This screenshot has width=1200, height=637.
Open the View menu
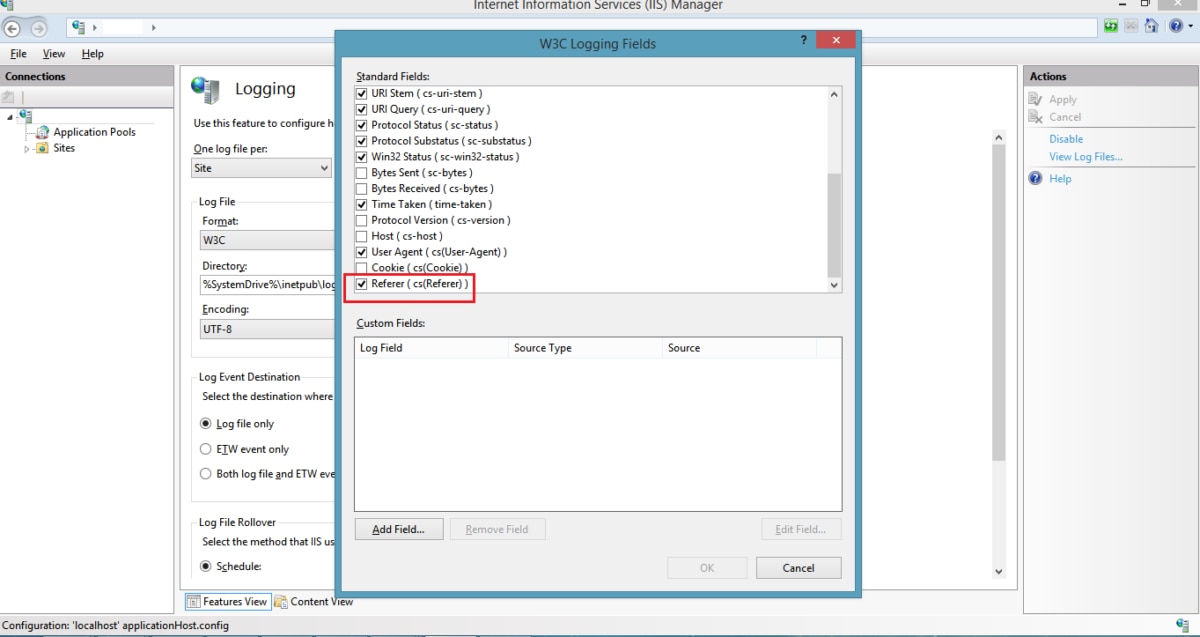54,54
